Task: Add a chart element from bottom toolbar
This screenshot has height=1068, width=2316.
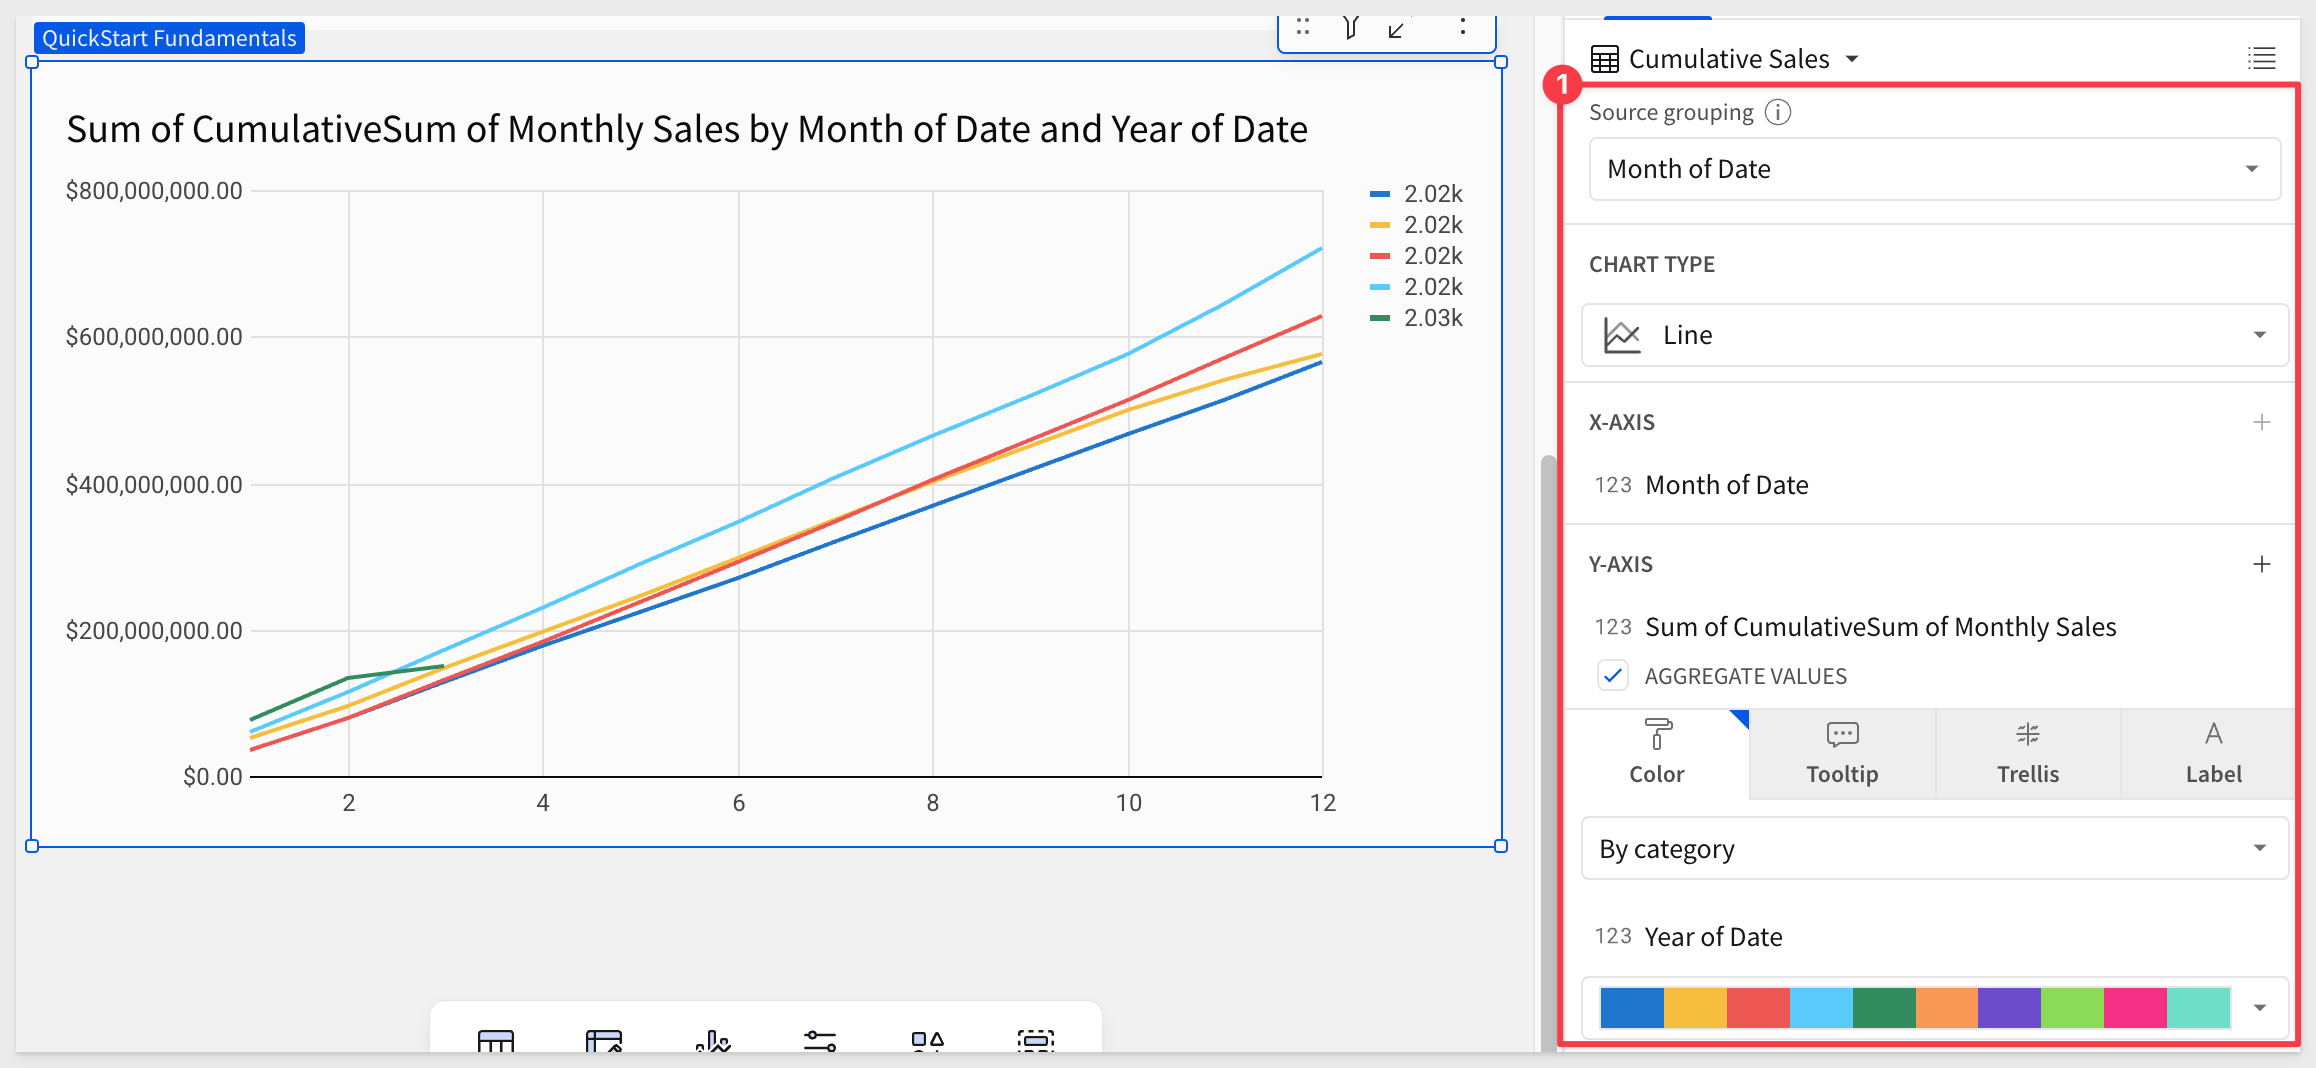Action: tap(712, 1041)
